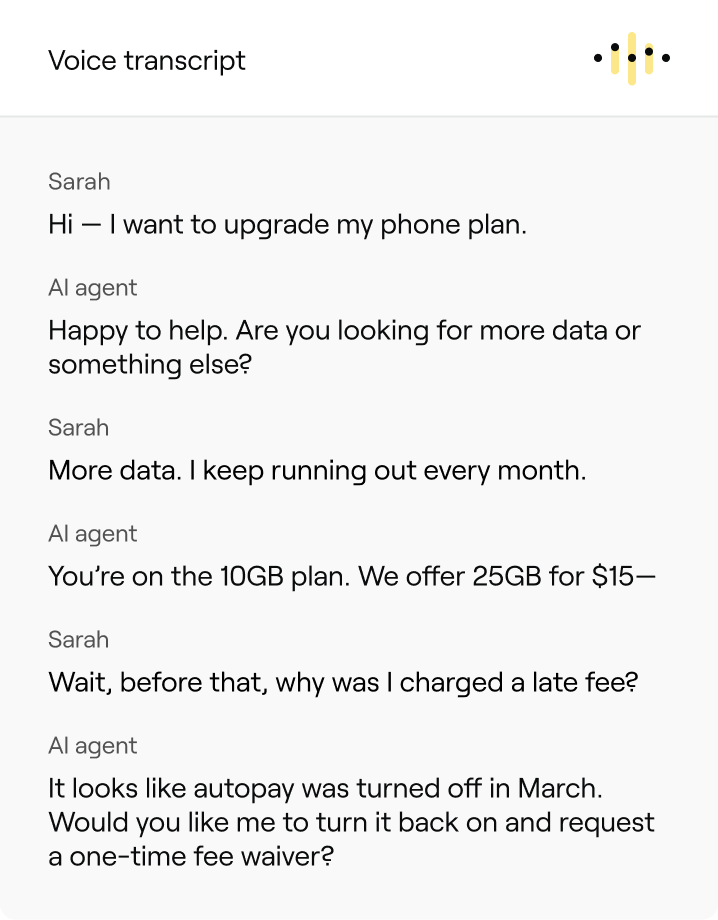The width and height of the screenshot is (718, 920).
Task: Select the second Sarah speaker label
Action: 79,428
